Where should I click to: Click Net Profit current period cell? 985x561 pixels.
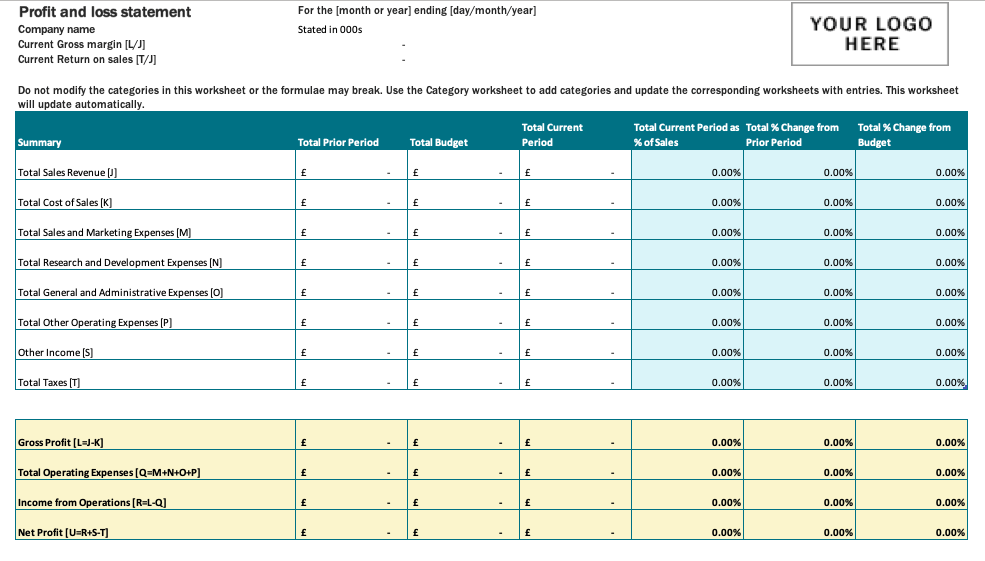[x=574, y=532]
